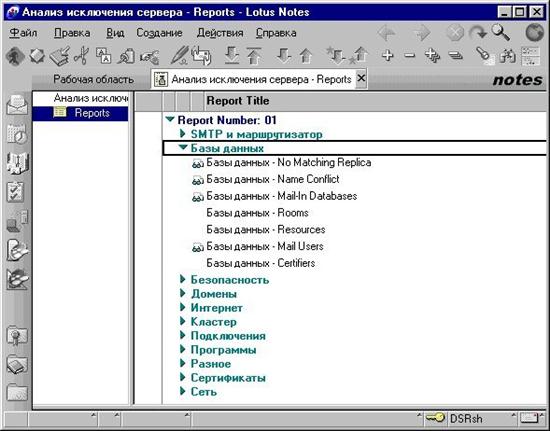
Task: Click the flashlight search toolbar icon
Action: coord(485,56)
